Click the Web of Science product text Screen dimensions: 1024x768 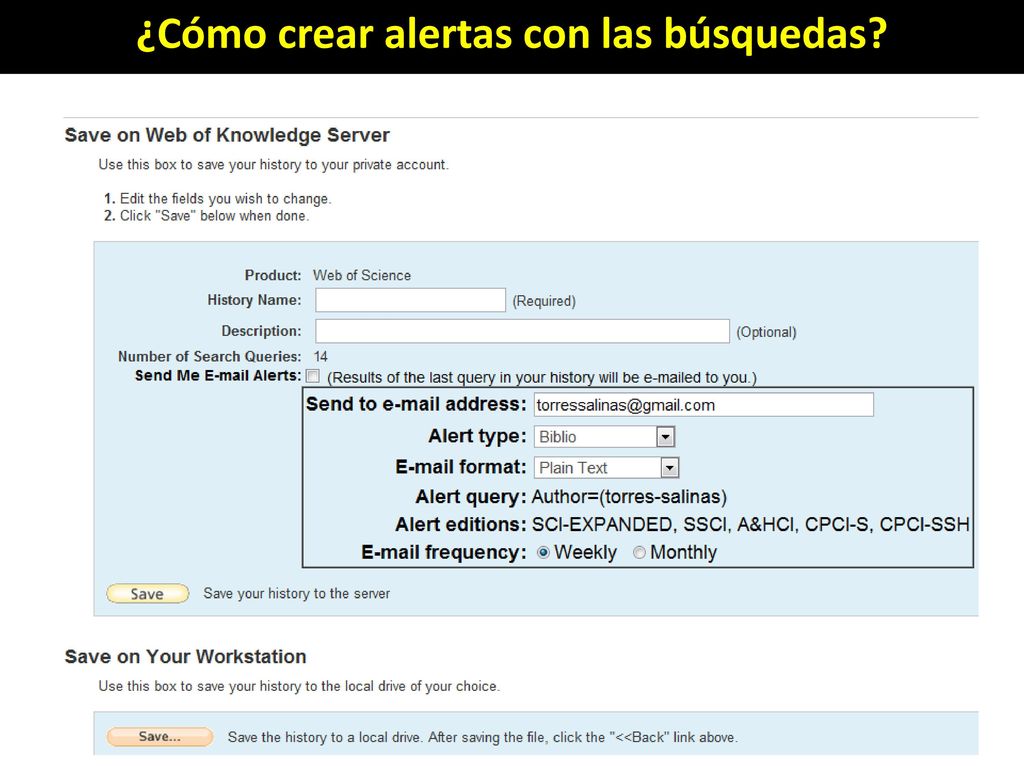362,276
